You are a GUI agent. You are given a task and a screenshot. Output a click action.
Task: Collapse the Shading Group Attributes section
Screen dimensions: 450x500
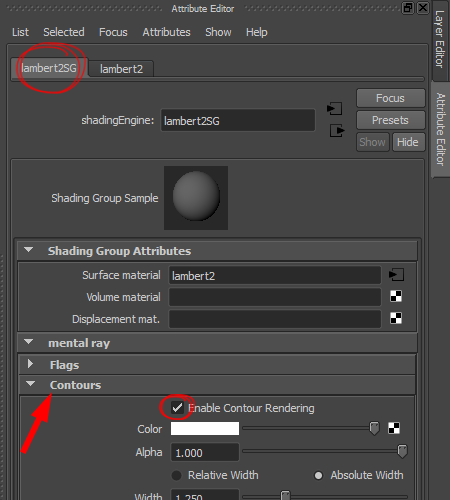point(29,250)
